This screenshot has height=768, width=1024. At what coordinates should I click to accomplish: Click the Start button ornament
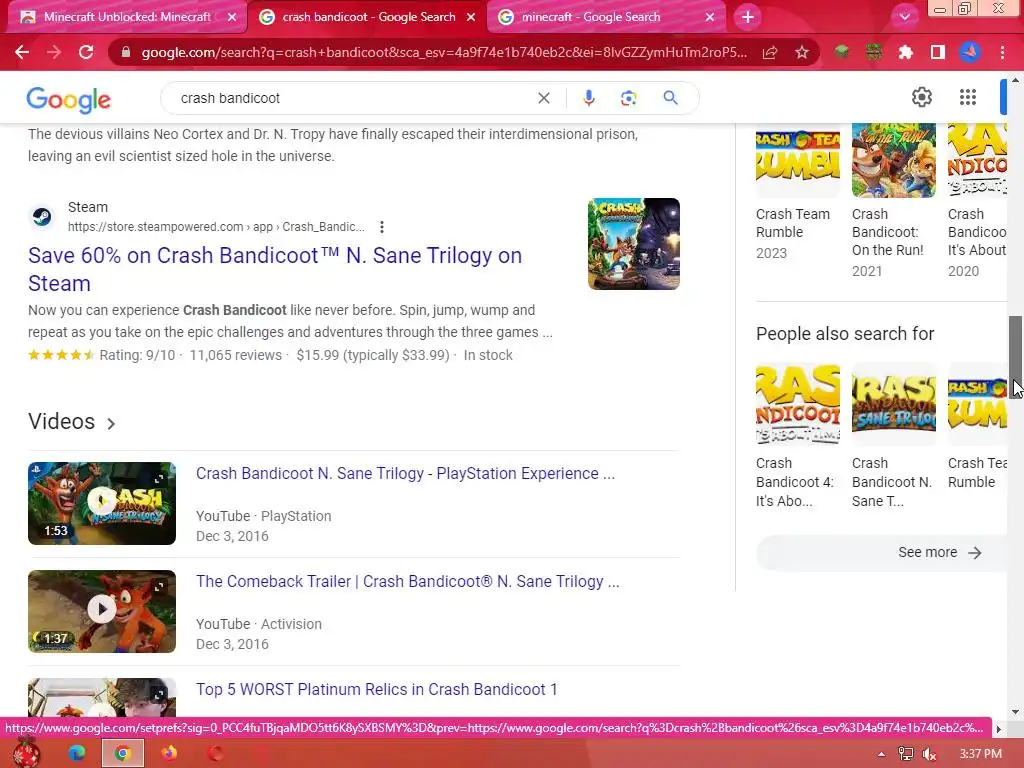click(x=25, y=752)
